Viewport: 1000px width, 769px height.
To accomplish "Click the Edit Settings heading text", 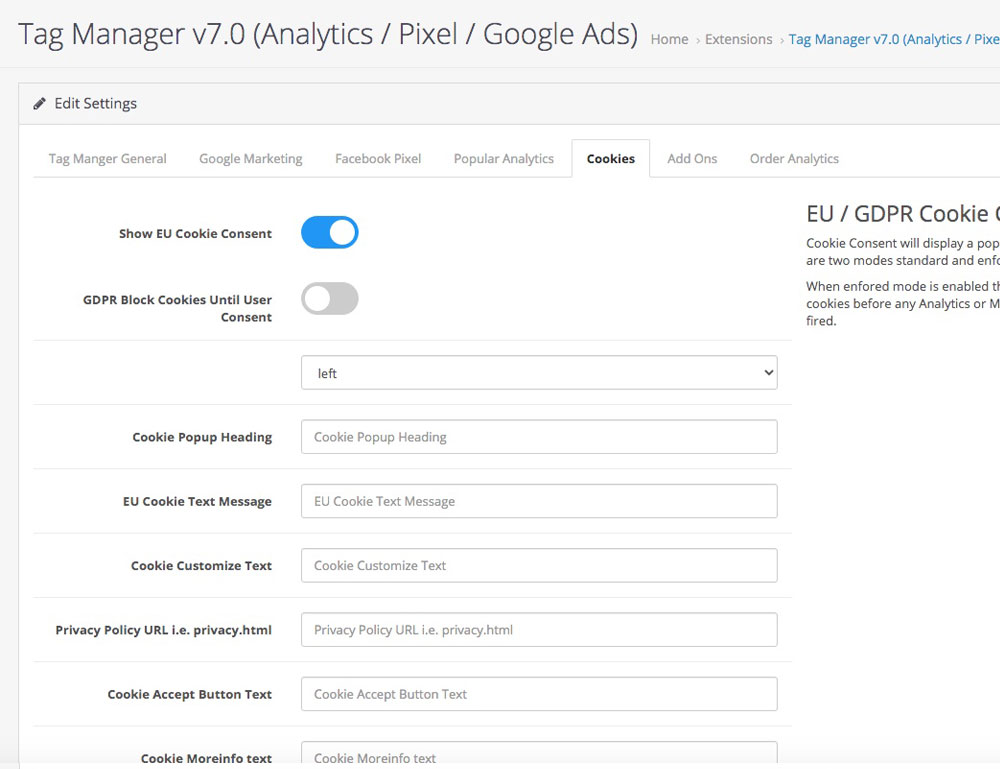I will click(x=96, y=103).
